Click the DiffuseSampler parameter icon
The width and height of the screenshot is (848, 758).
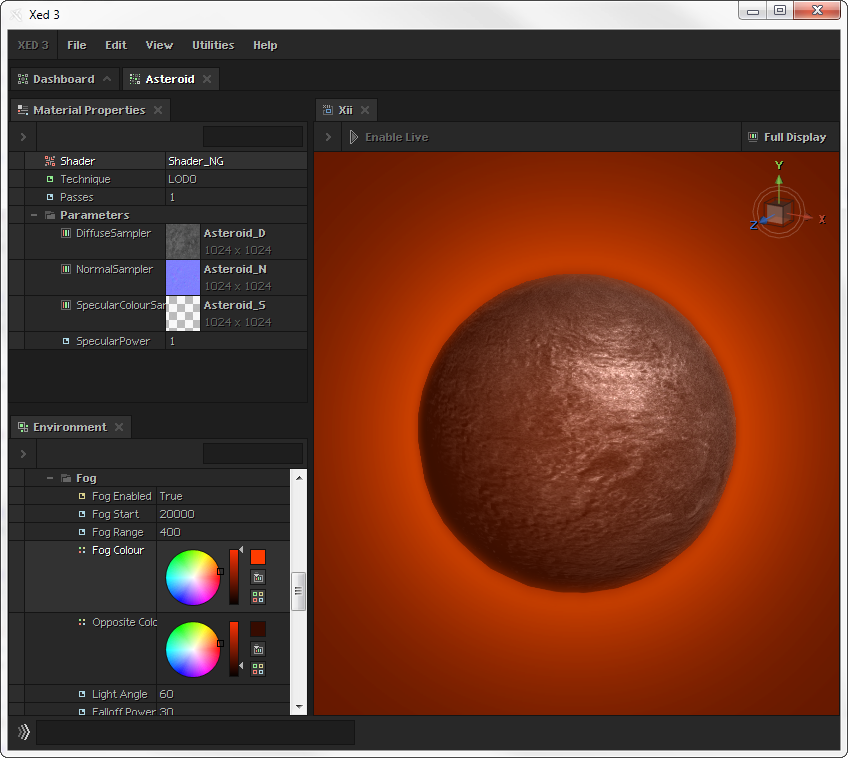66,233
